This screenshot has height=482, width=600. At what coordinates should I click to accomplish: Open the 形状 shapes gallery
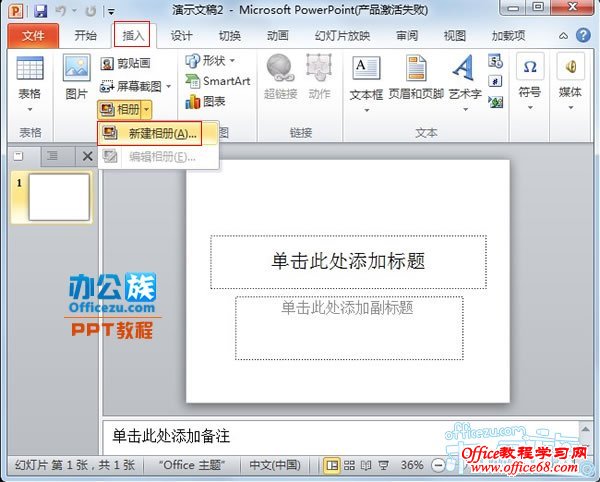click(210, 60)
